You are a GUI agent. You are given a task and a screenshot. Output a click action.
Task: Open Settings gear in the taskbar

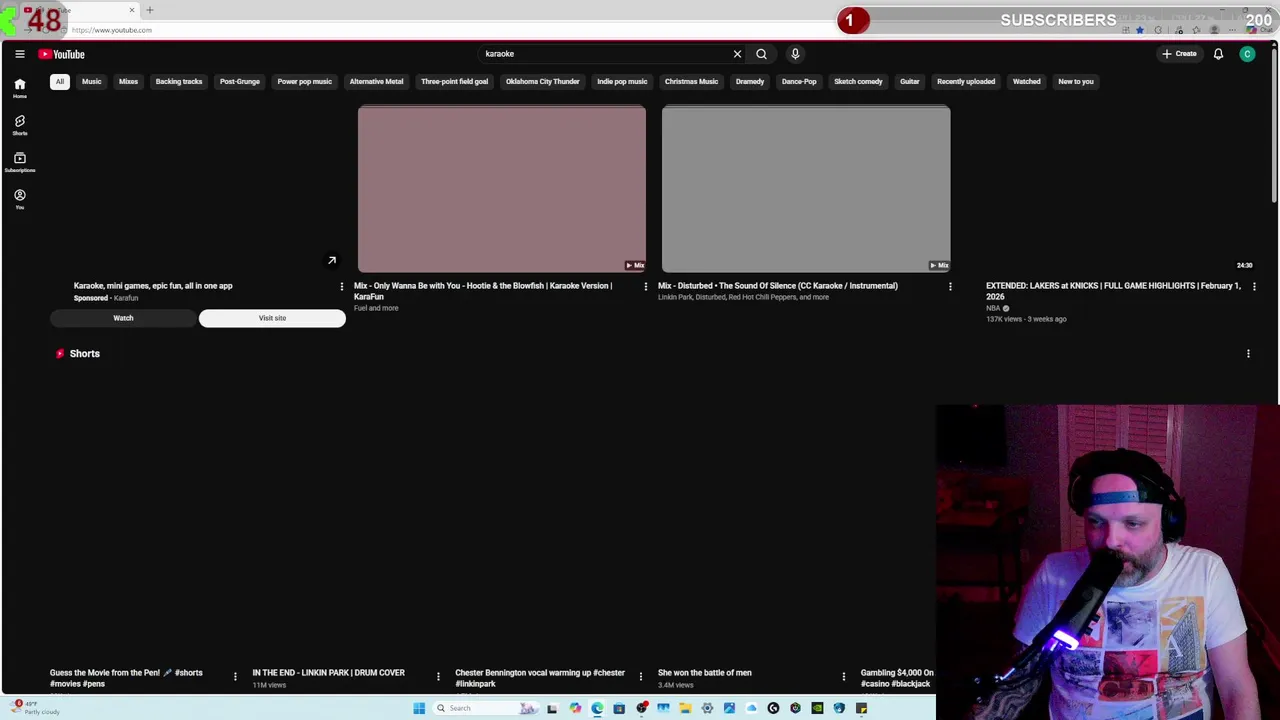click(x=707, y=708)
